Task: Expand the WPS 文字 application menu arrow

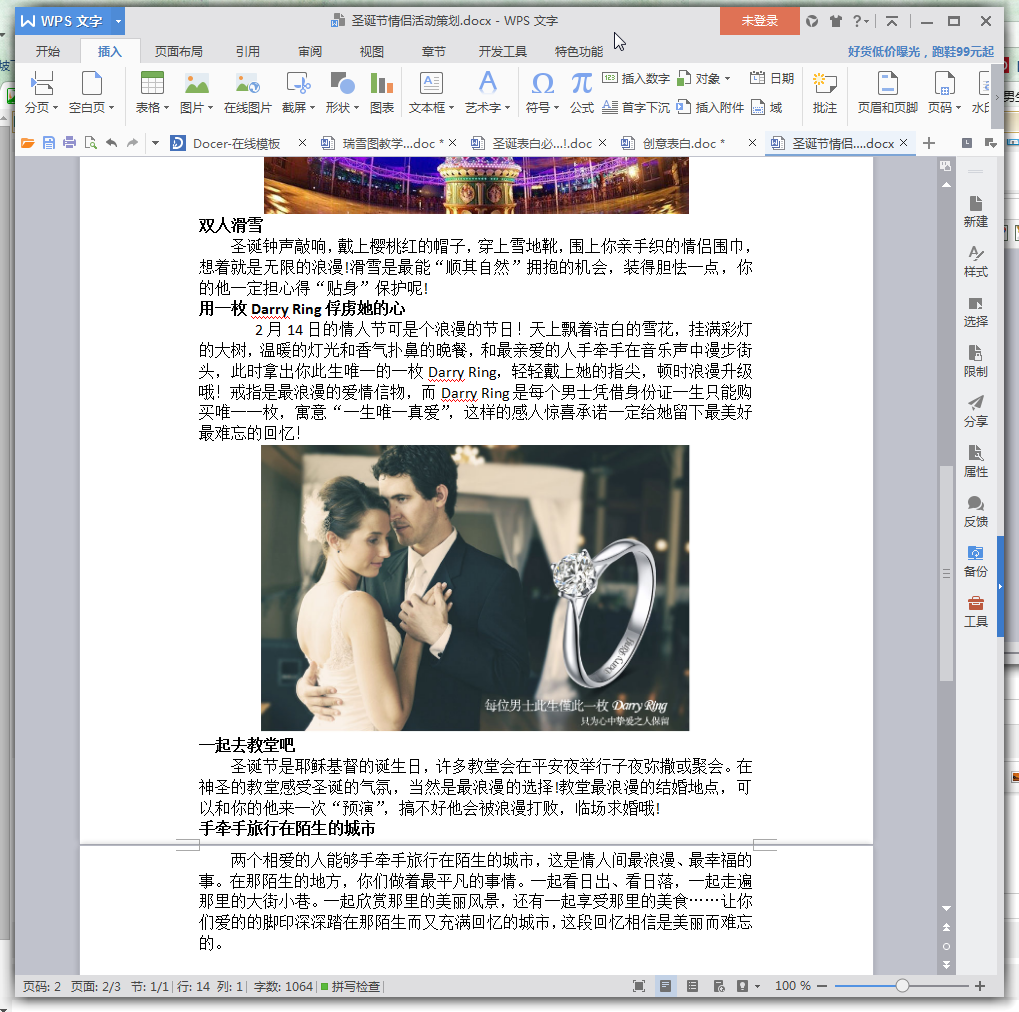Action: (x=118, y=21)
